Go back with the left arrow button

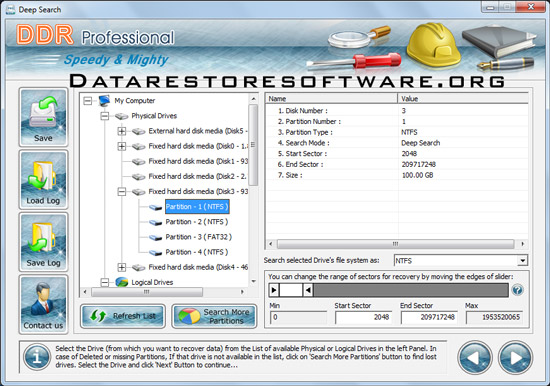click(x=475, y=358)
